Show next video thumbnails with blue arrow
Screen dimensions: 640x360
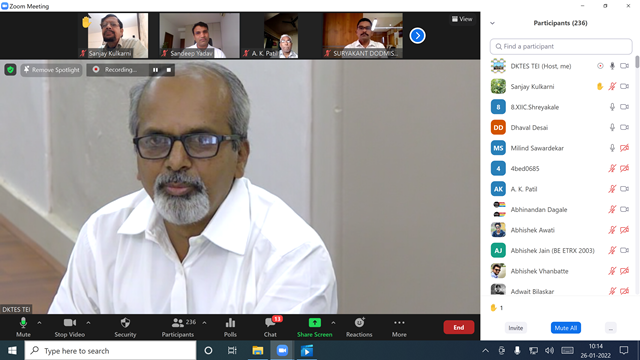point(417,36)
